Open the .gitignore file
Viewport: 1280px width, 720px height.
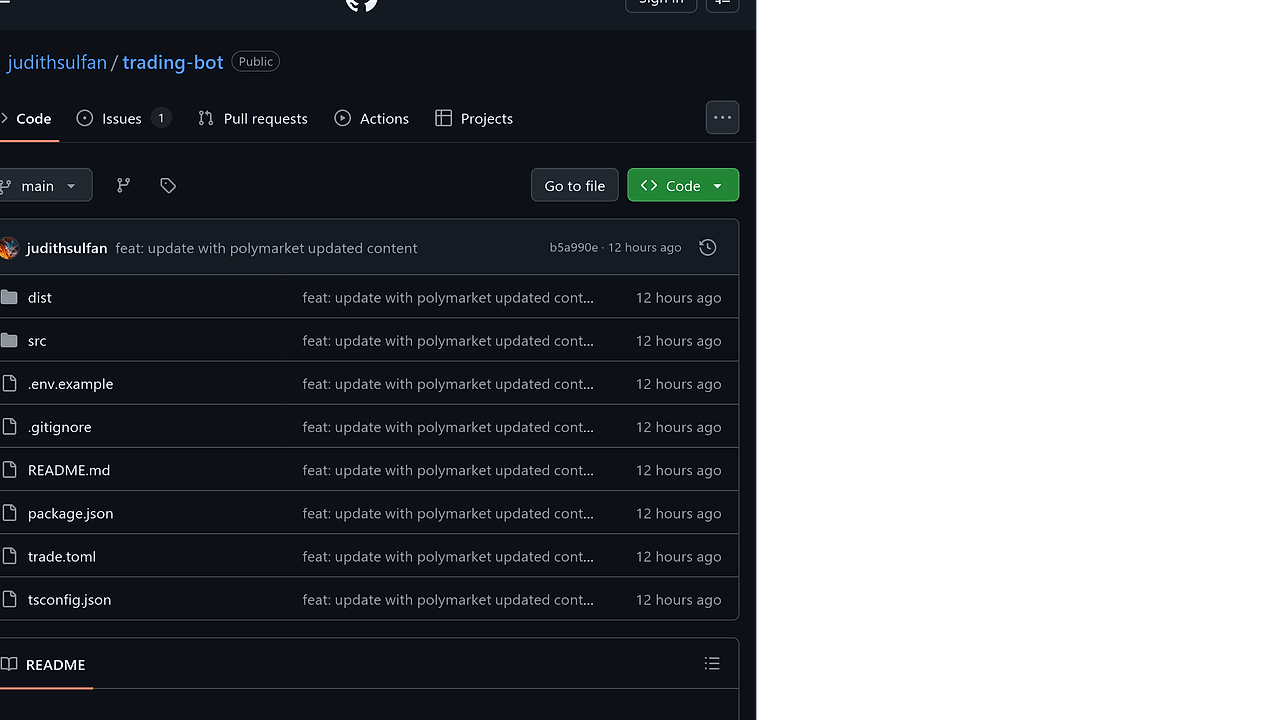click(60, 427)
